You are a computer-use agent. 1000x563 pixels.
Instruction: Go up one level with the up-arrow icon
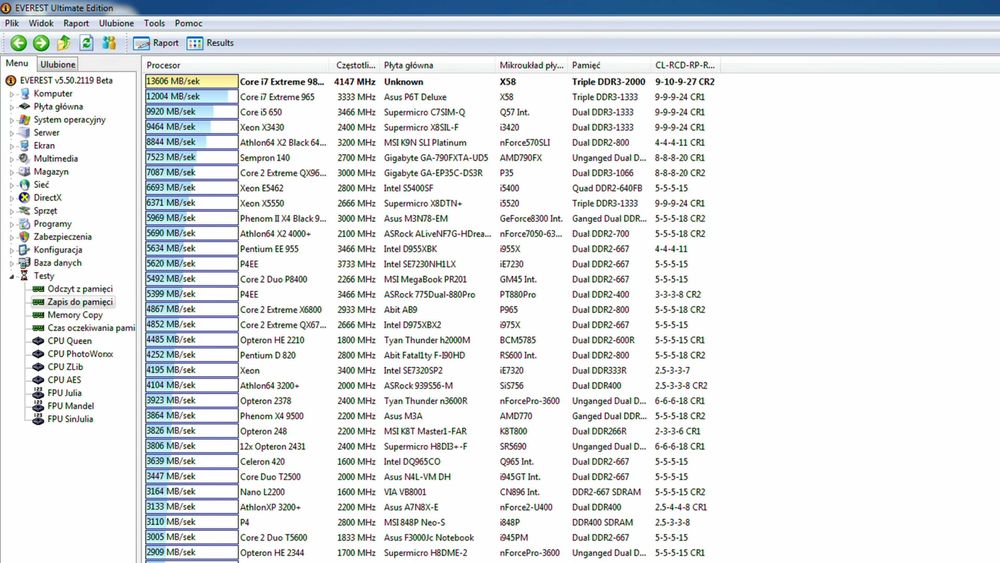pos(64,43)
